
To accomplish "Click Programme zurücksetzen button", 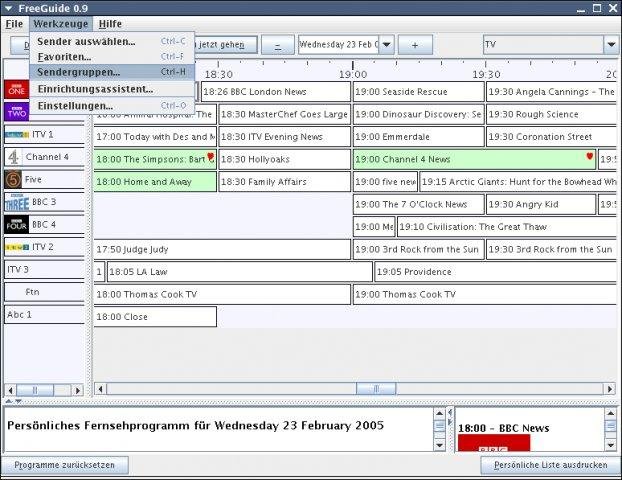I will click(x=64, y=465).
